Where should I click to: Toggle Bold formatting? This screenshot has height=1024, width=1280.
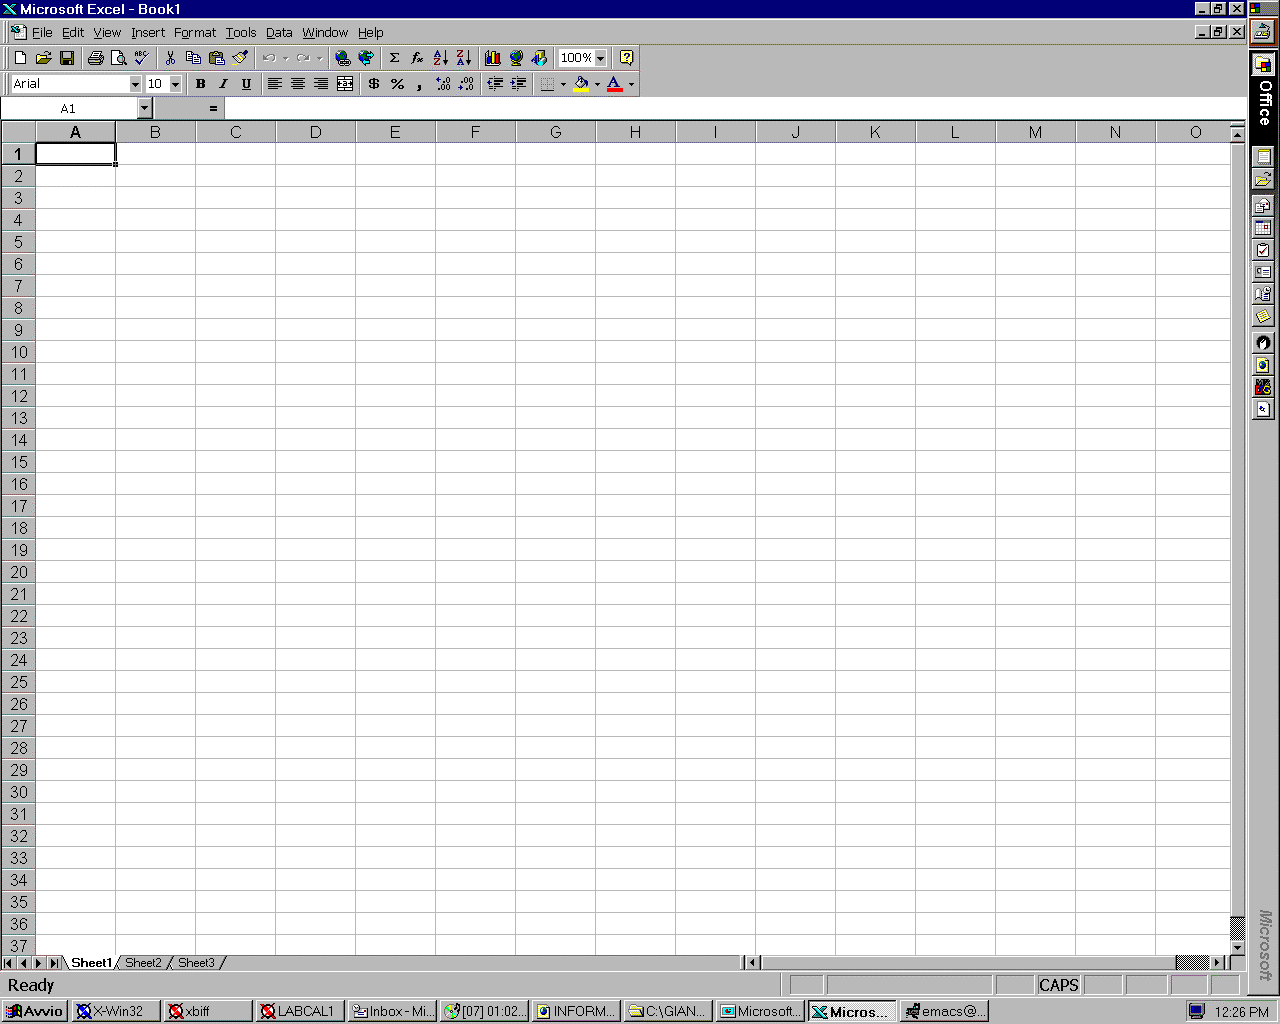tap(200, 84)
